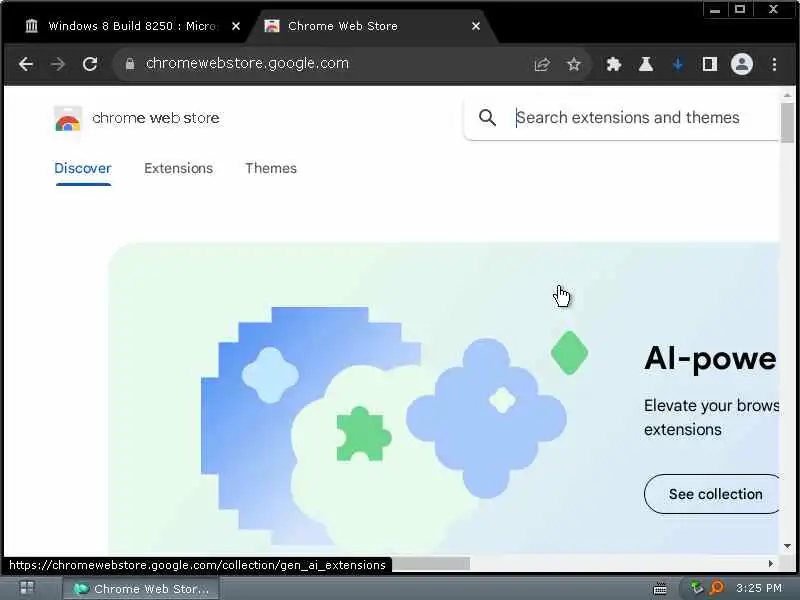Click the network status tray icon

695,588
